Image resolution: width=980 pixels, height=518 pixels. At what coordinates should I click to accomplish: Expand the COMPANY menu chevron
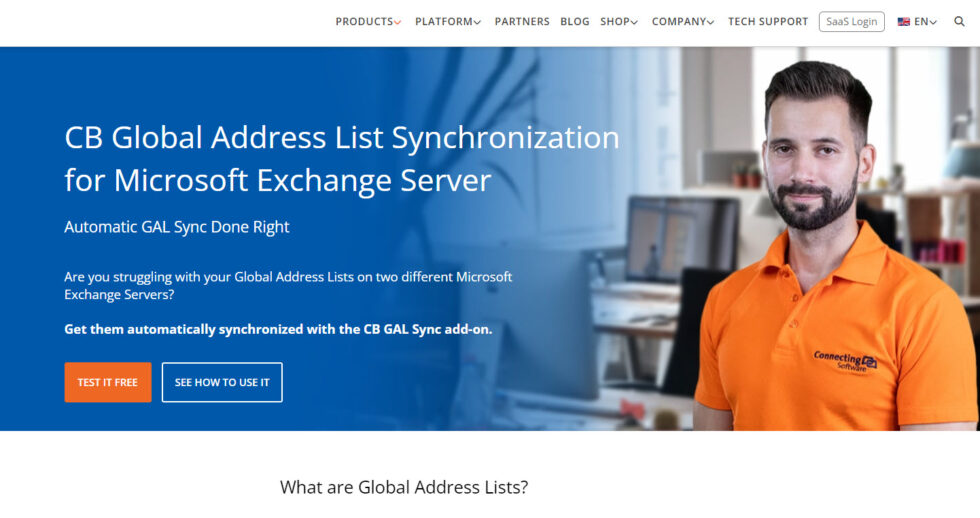pyautogui.click(x=710, y=22)
